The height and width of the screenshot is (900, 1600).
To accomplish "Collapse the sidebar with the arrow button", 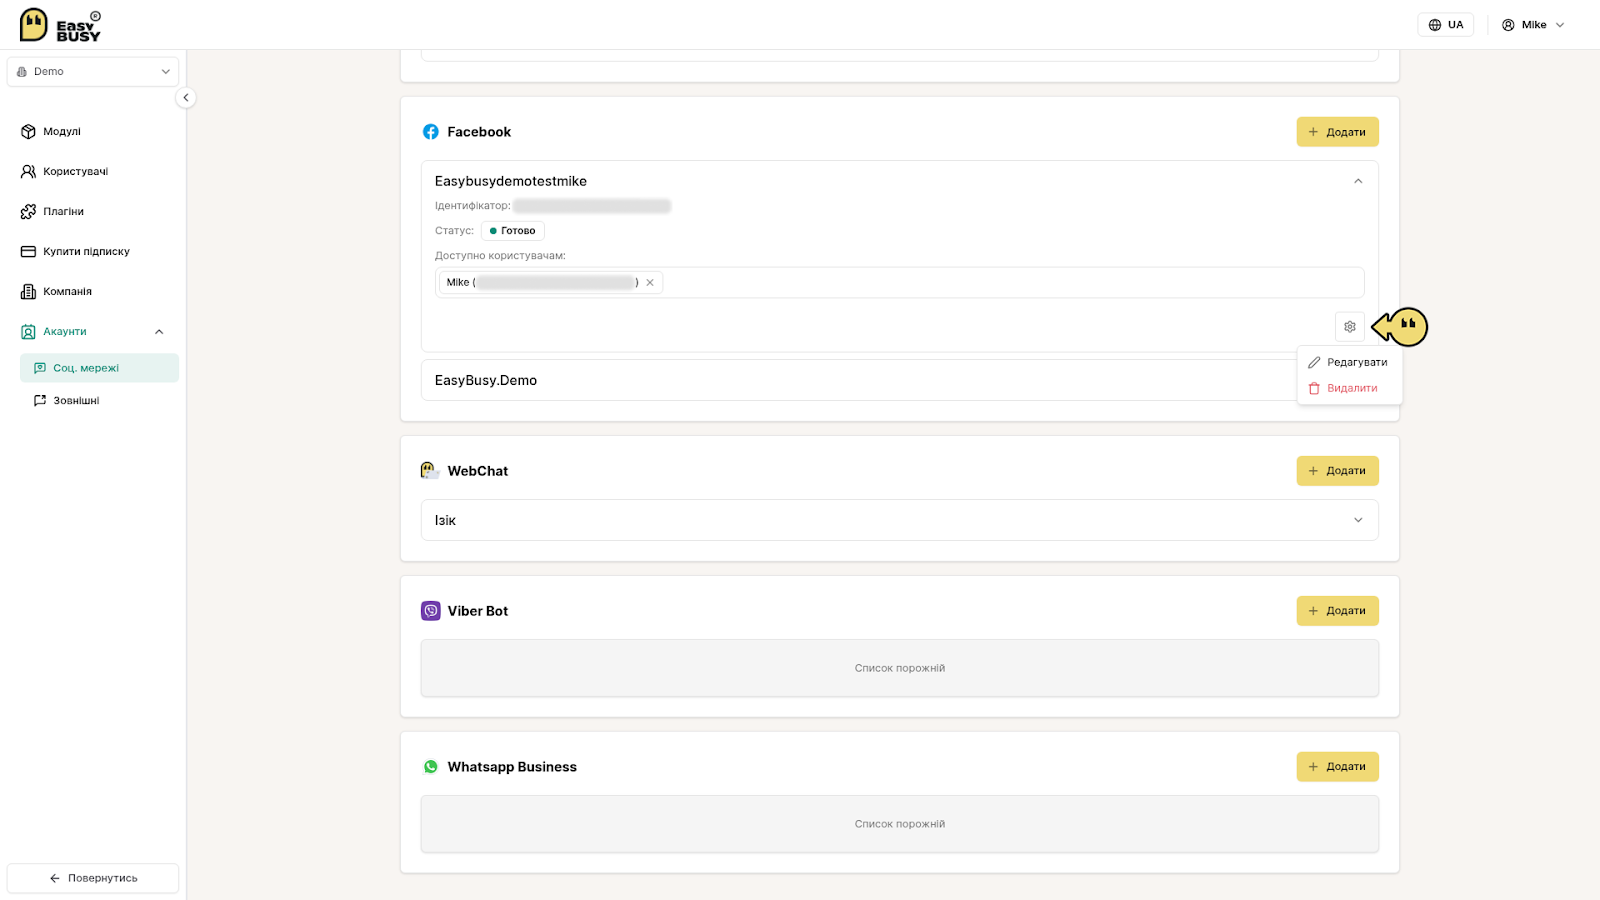I will pyautogui.click(x=185, y=98).
